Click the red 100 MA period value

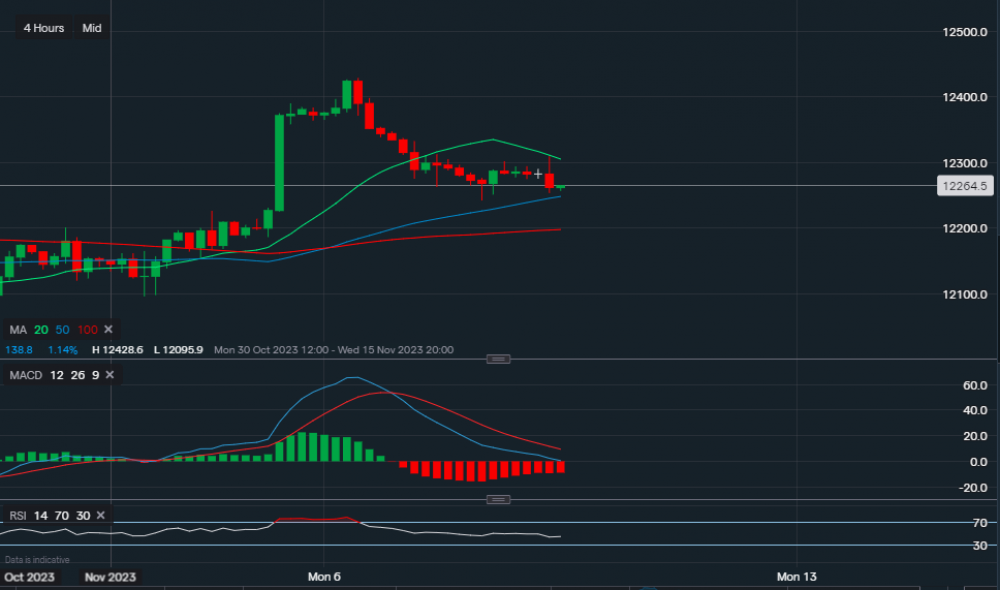tap(87, 330)
